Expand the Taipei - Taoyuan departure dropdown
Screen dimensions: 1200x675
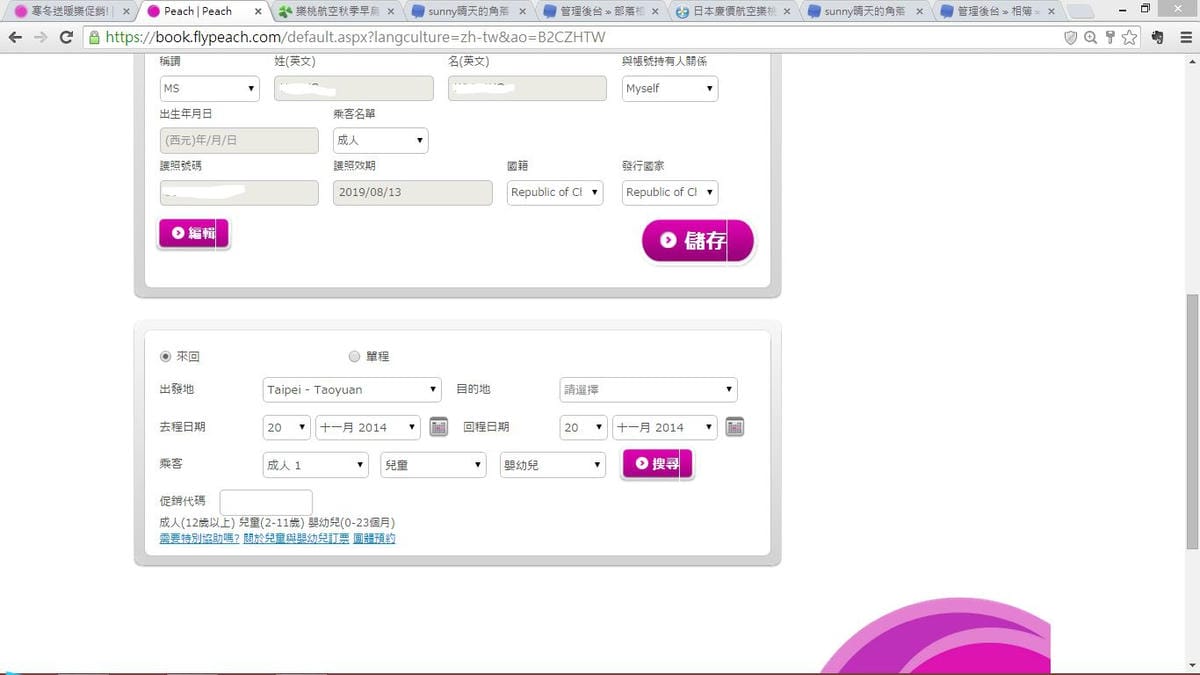pyautogui.click(x=352, y=389)
